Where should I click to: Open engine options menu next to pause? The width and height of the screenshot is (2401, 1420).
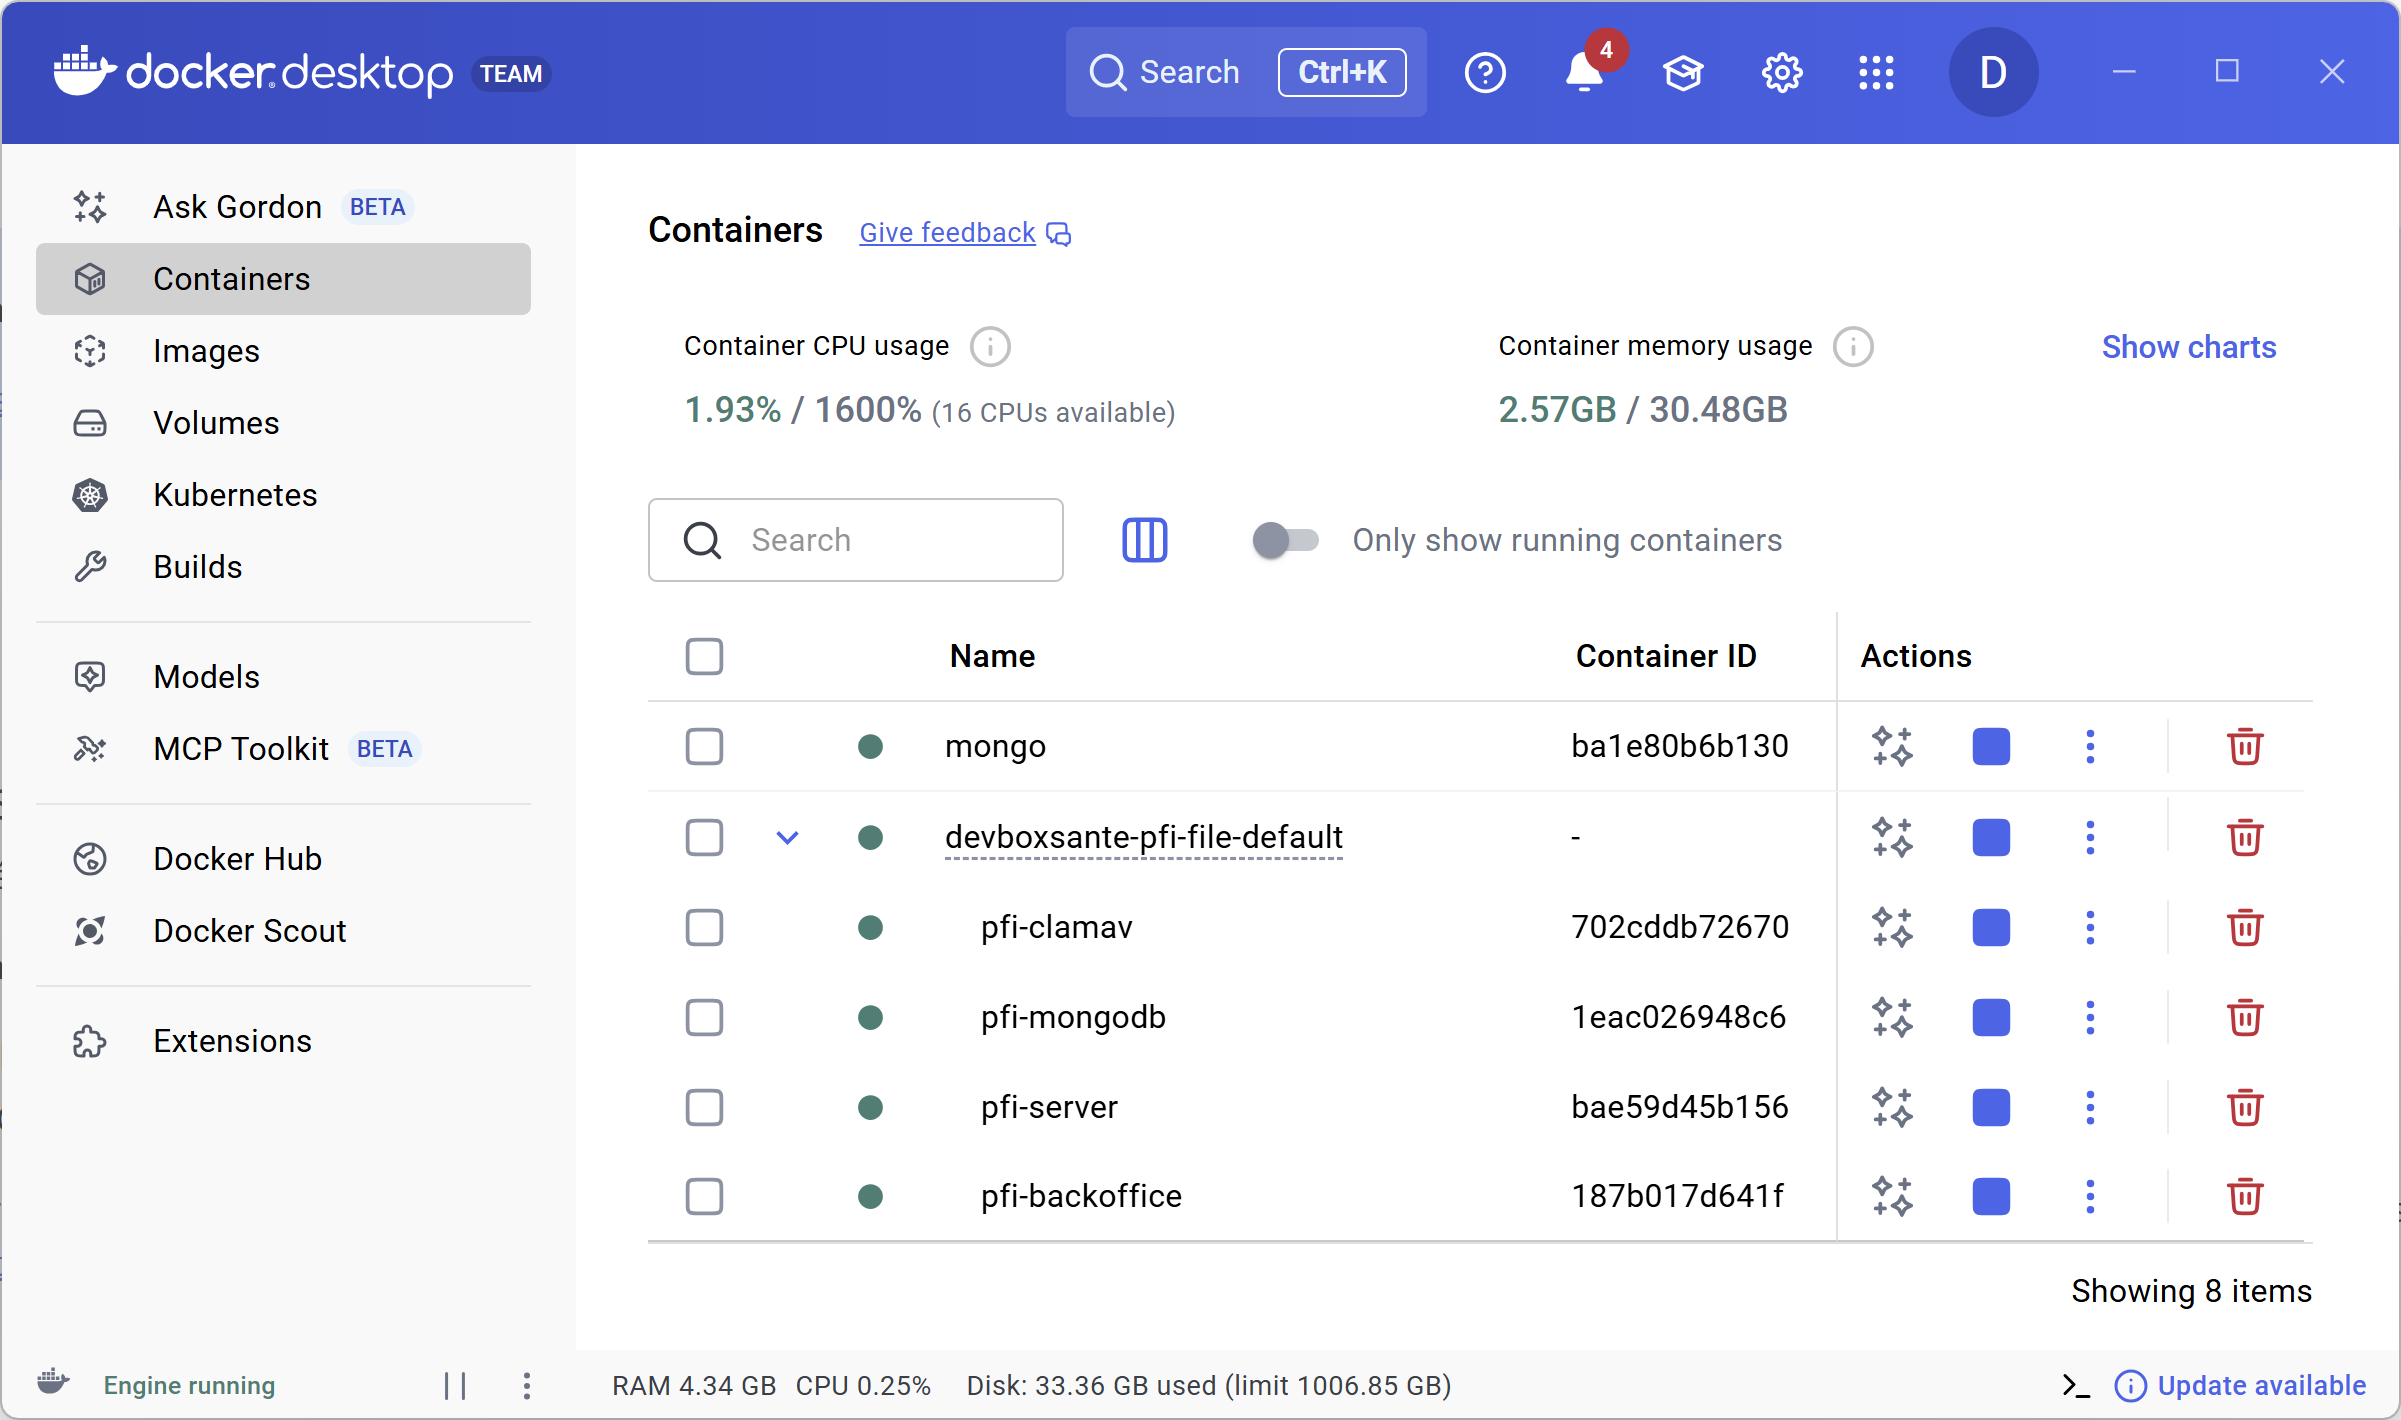(527, 1385)
